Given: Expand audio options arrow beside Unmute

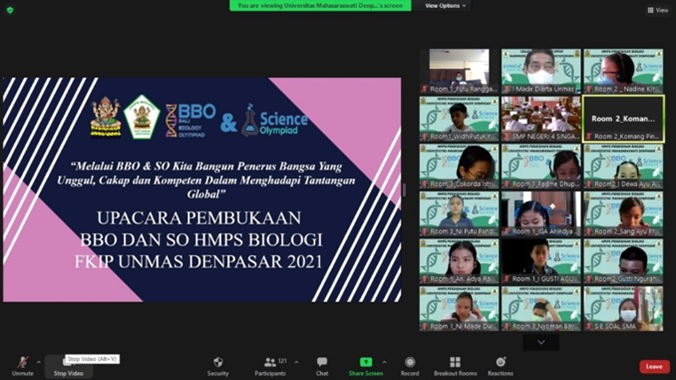Looking at the screenshot, I should 38,362.
